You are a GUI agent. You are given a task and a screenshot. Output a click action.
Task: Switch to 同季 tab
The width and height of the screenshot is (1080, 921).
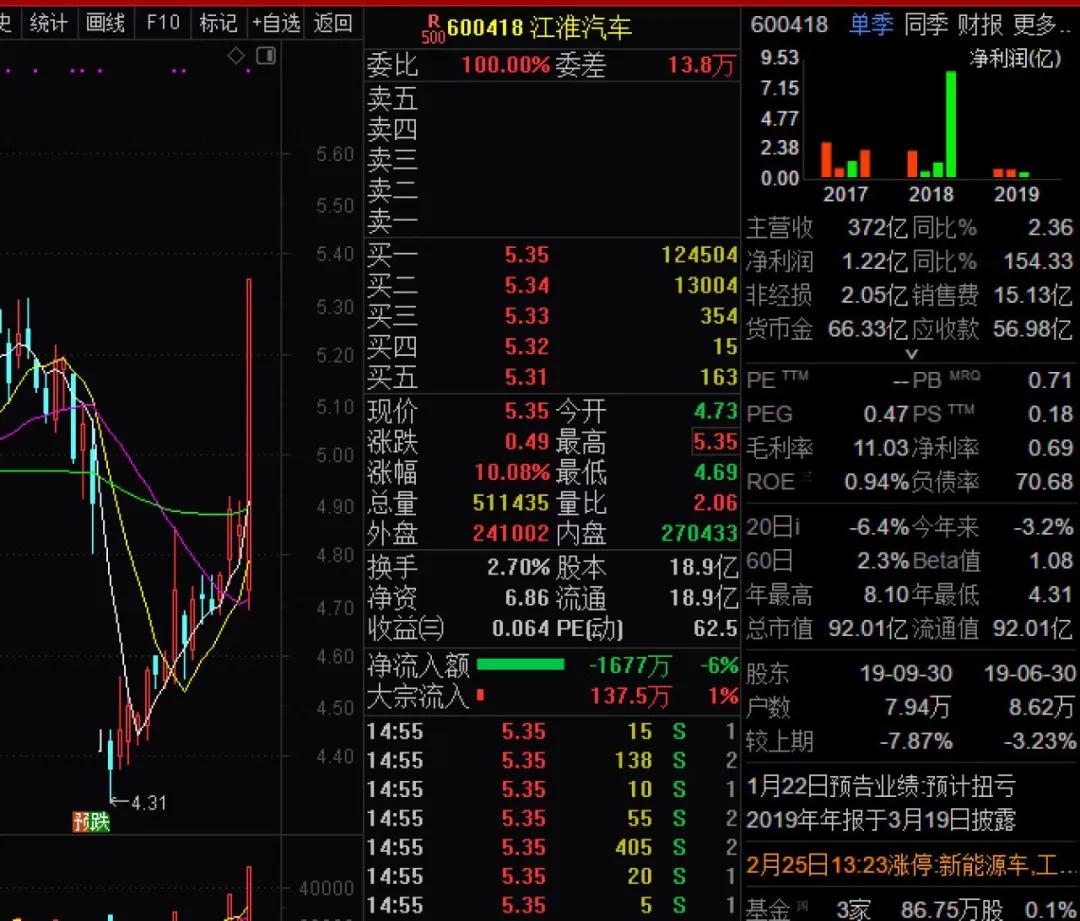point(926,25)
